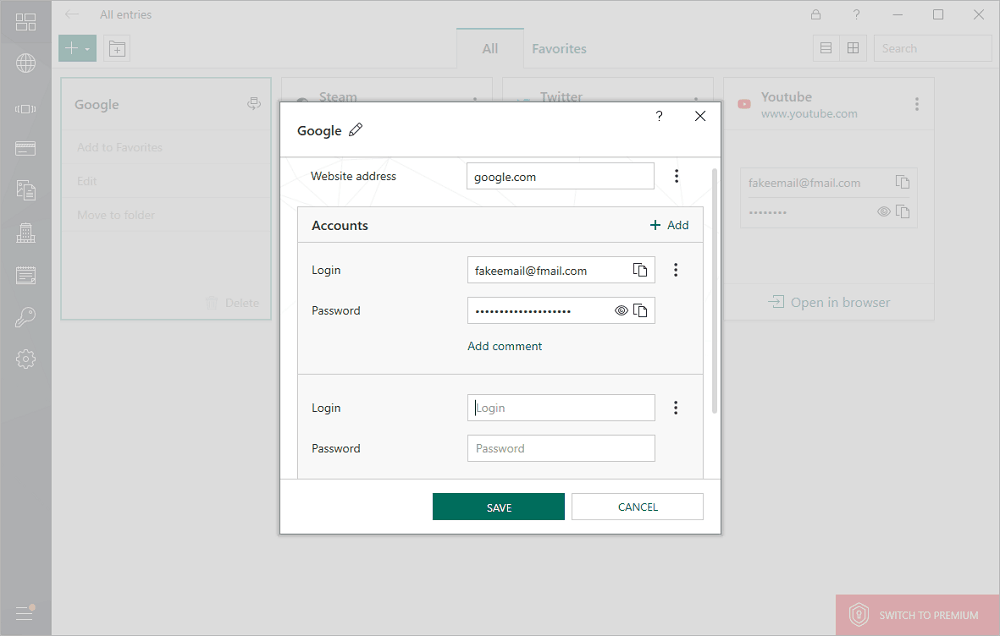Open the main window help question mark
This screenshot has width=1000, height=636.
pos(857,14)
